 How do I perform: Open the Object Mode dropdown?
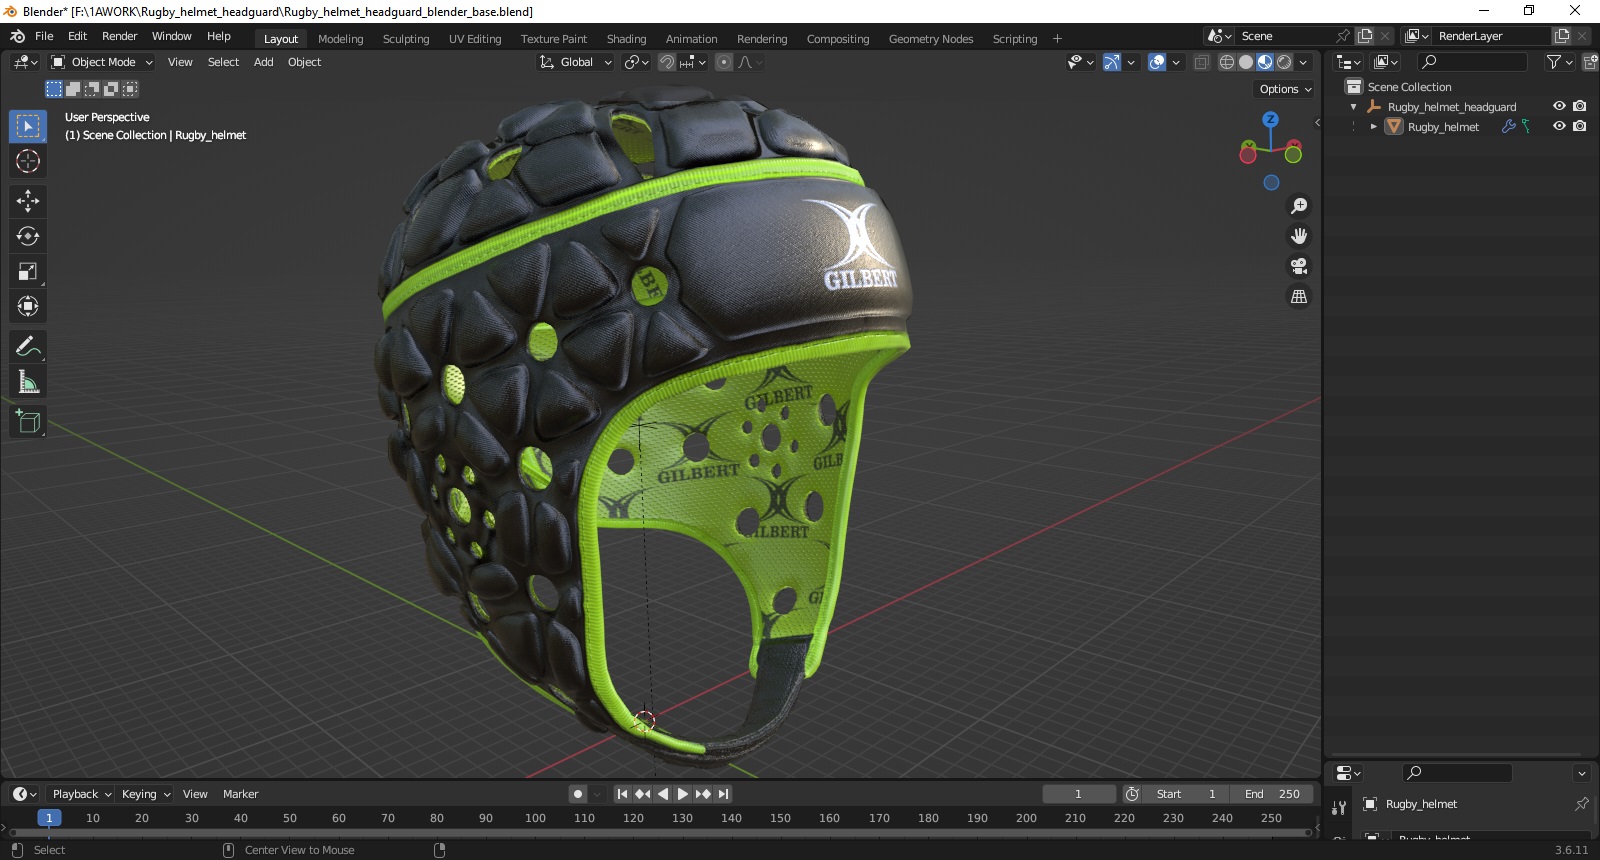(x=102, y=62)
